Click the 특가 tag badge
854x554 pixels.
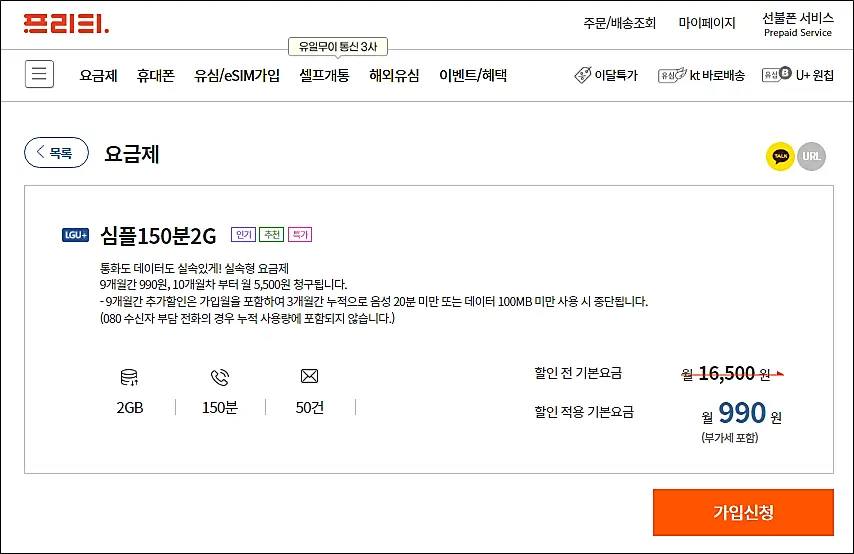[x=300, y=235]
